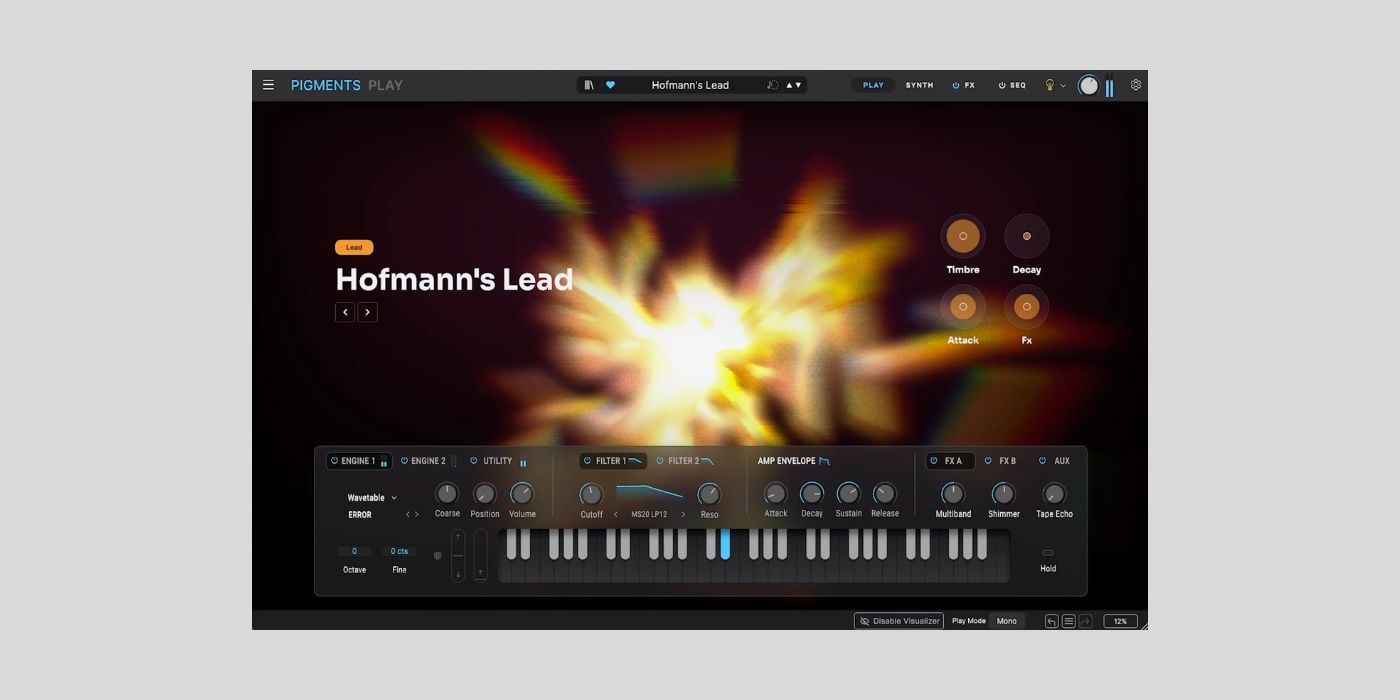Toggle UTILITY power button
Viewport: 1400px width, 700px height.
(x=474, y=461)
